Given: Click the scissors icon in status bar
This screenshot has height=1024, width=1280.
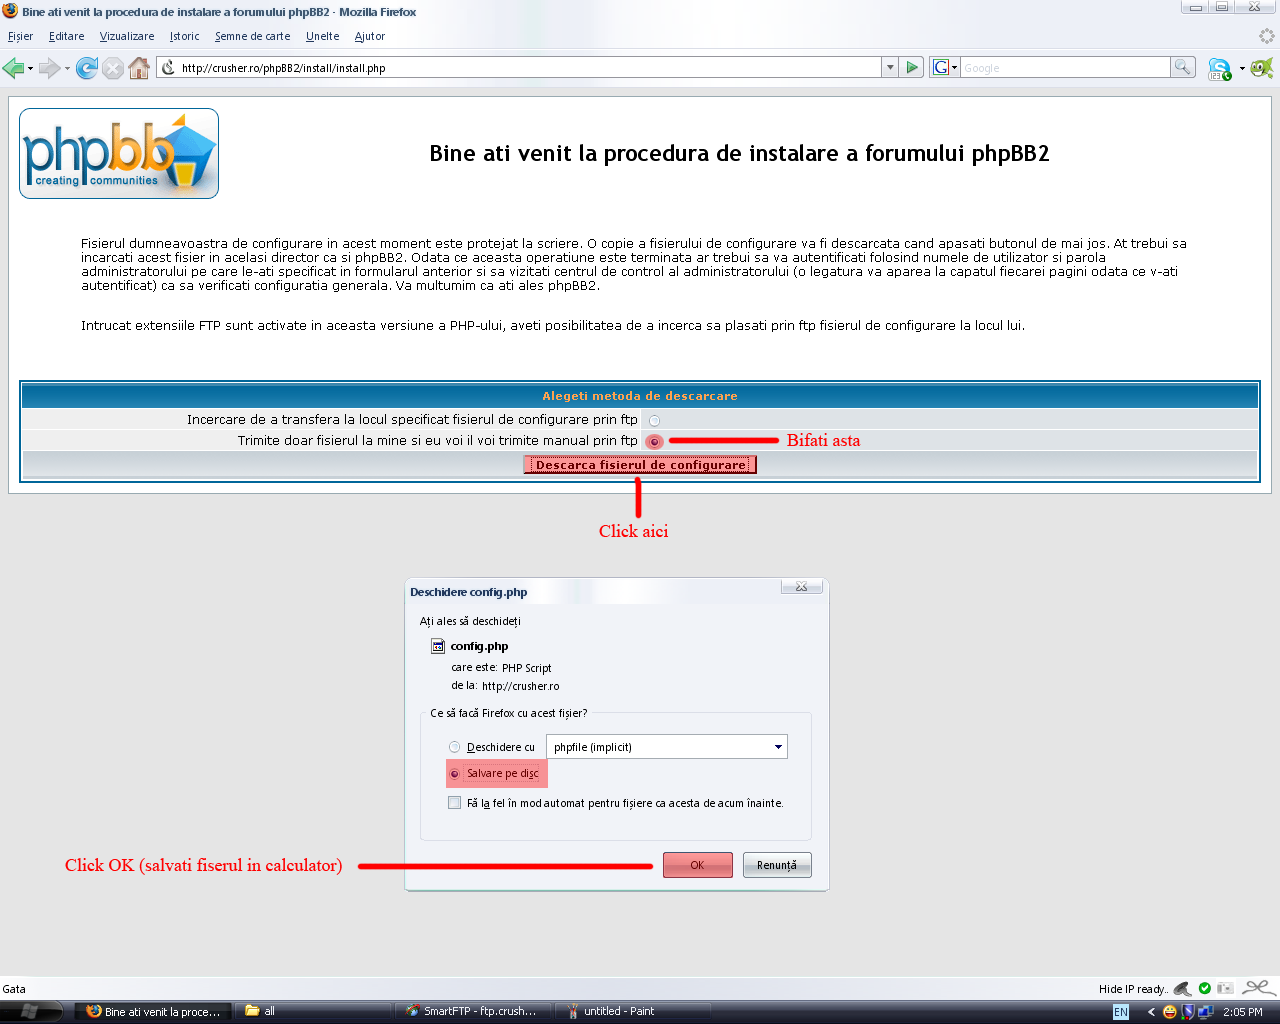Looking at the screenshot, I should [1258, 988].
